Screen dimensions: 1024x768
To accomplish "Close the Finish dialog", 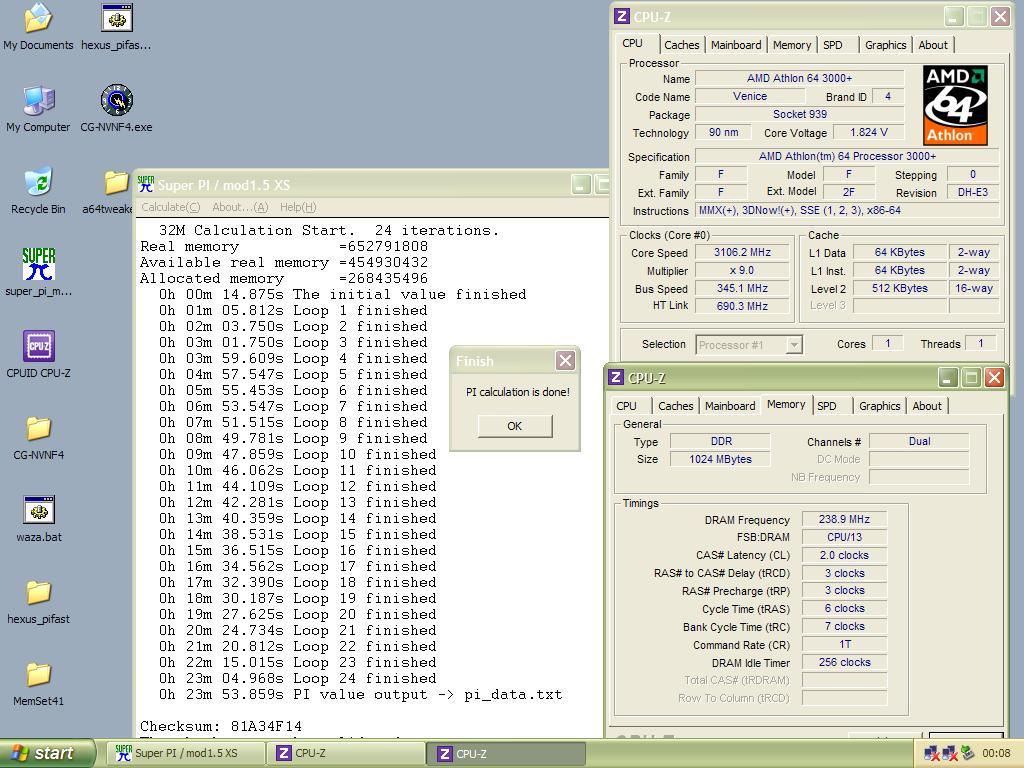I will tap(566, 360).
